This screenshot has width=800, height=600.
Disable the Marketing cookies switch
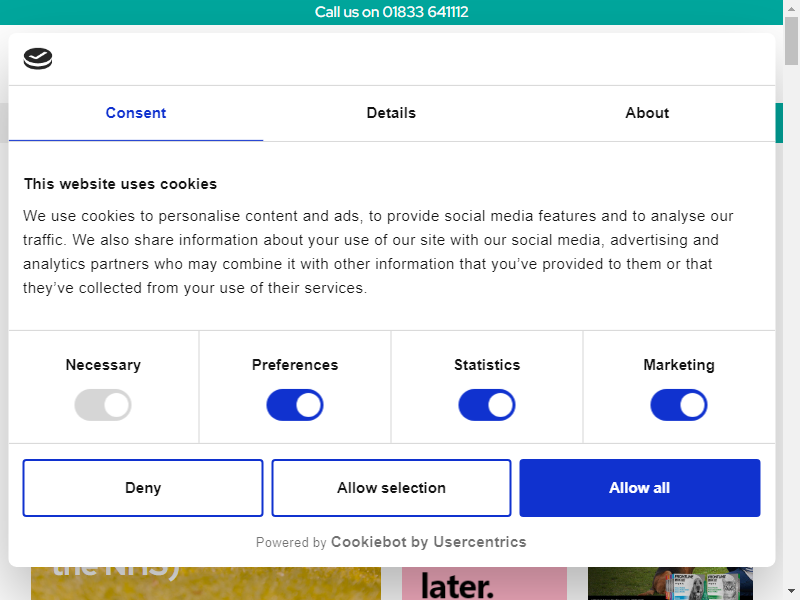(x=679, y=405)
